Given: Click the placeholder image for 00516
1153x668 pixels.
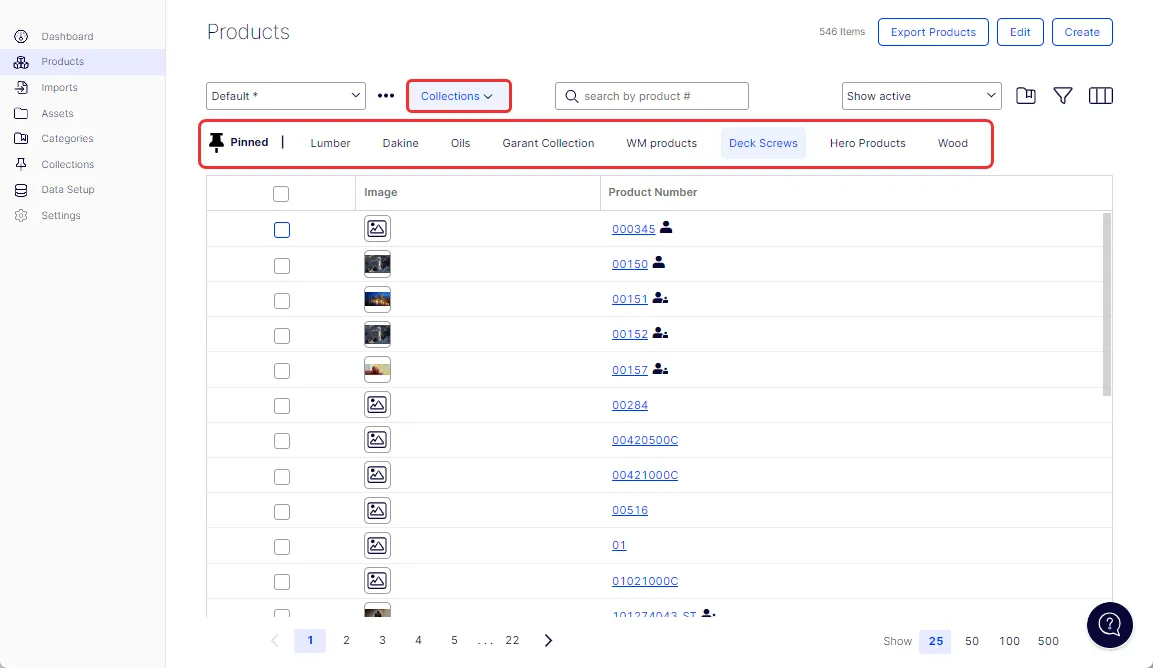Looking at the screenshot, I should point(377,510).
